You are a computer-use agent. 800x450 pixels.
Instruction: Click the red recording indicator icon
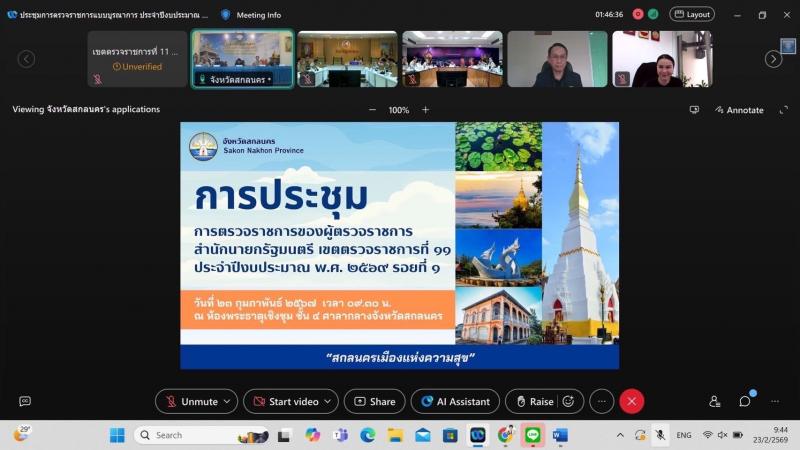tap(638, 14)
